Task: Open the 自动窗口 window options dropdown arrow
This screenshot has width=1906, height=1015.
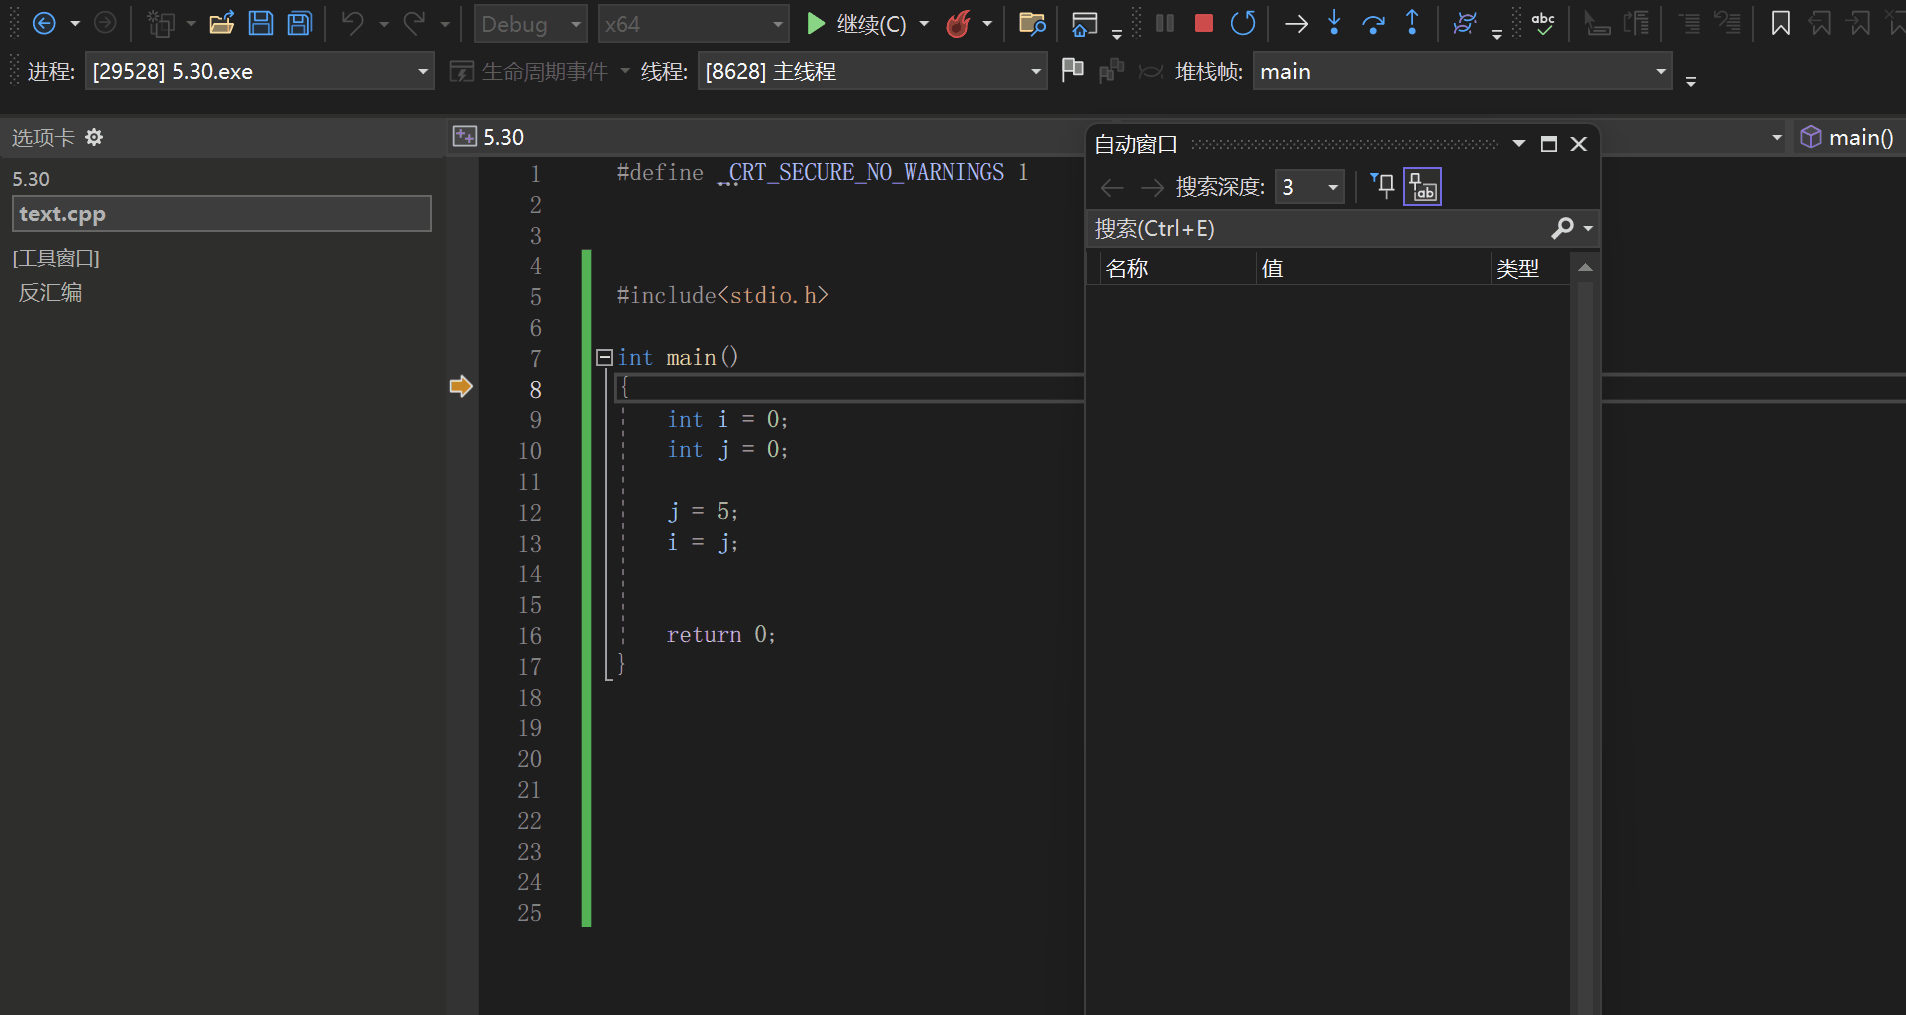Action: [x=1519, y=144]
